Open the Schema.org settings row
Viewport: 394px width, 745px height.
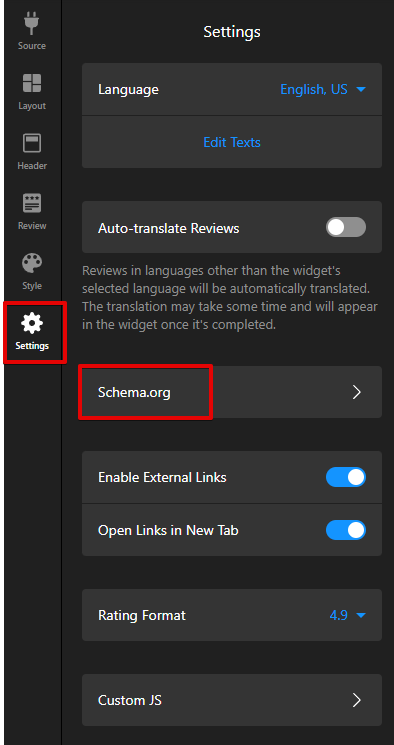click(x=232, y=392)
